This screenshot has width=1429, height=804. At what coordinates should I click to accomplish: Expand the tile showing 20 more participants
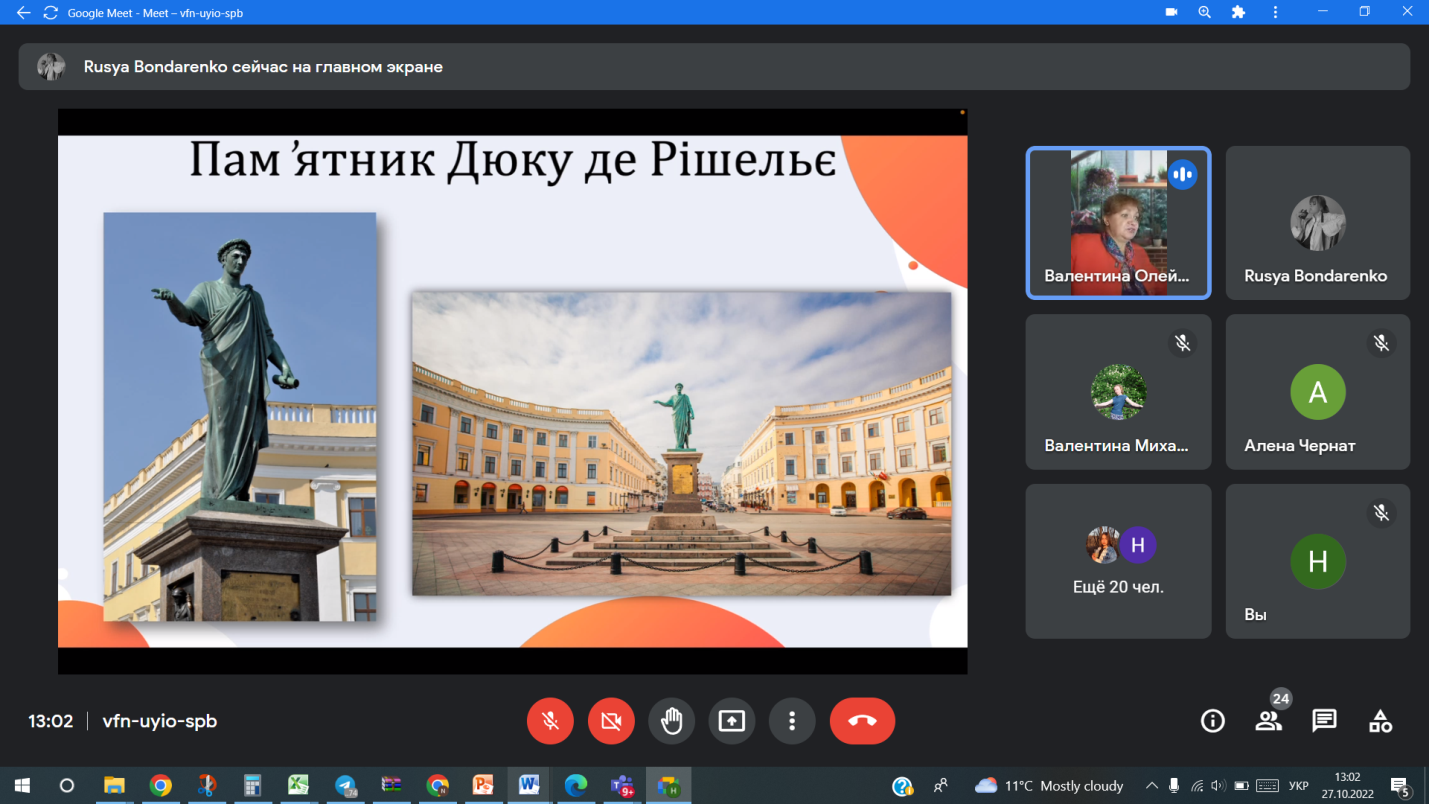click(x=1117, y=561)
